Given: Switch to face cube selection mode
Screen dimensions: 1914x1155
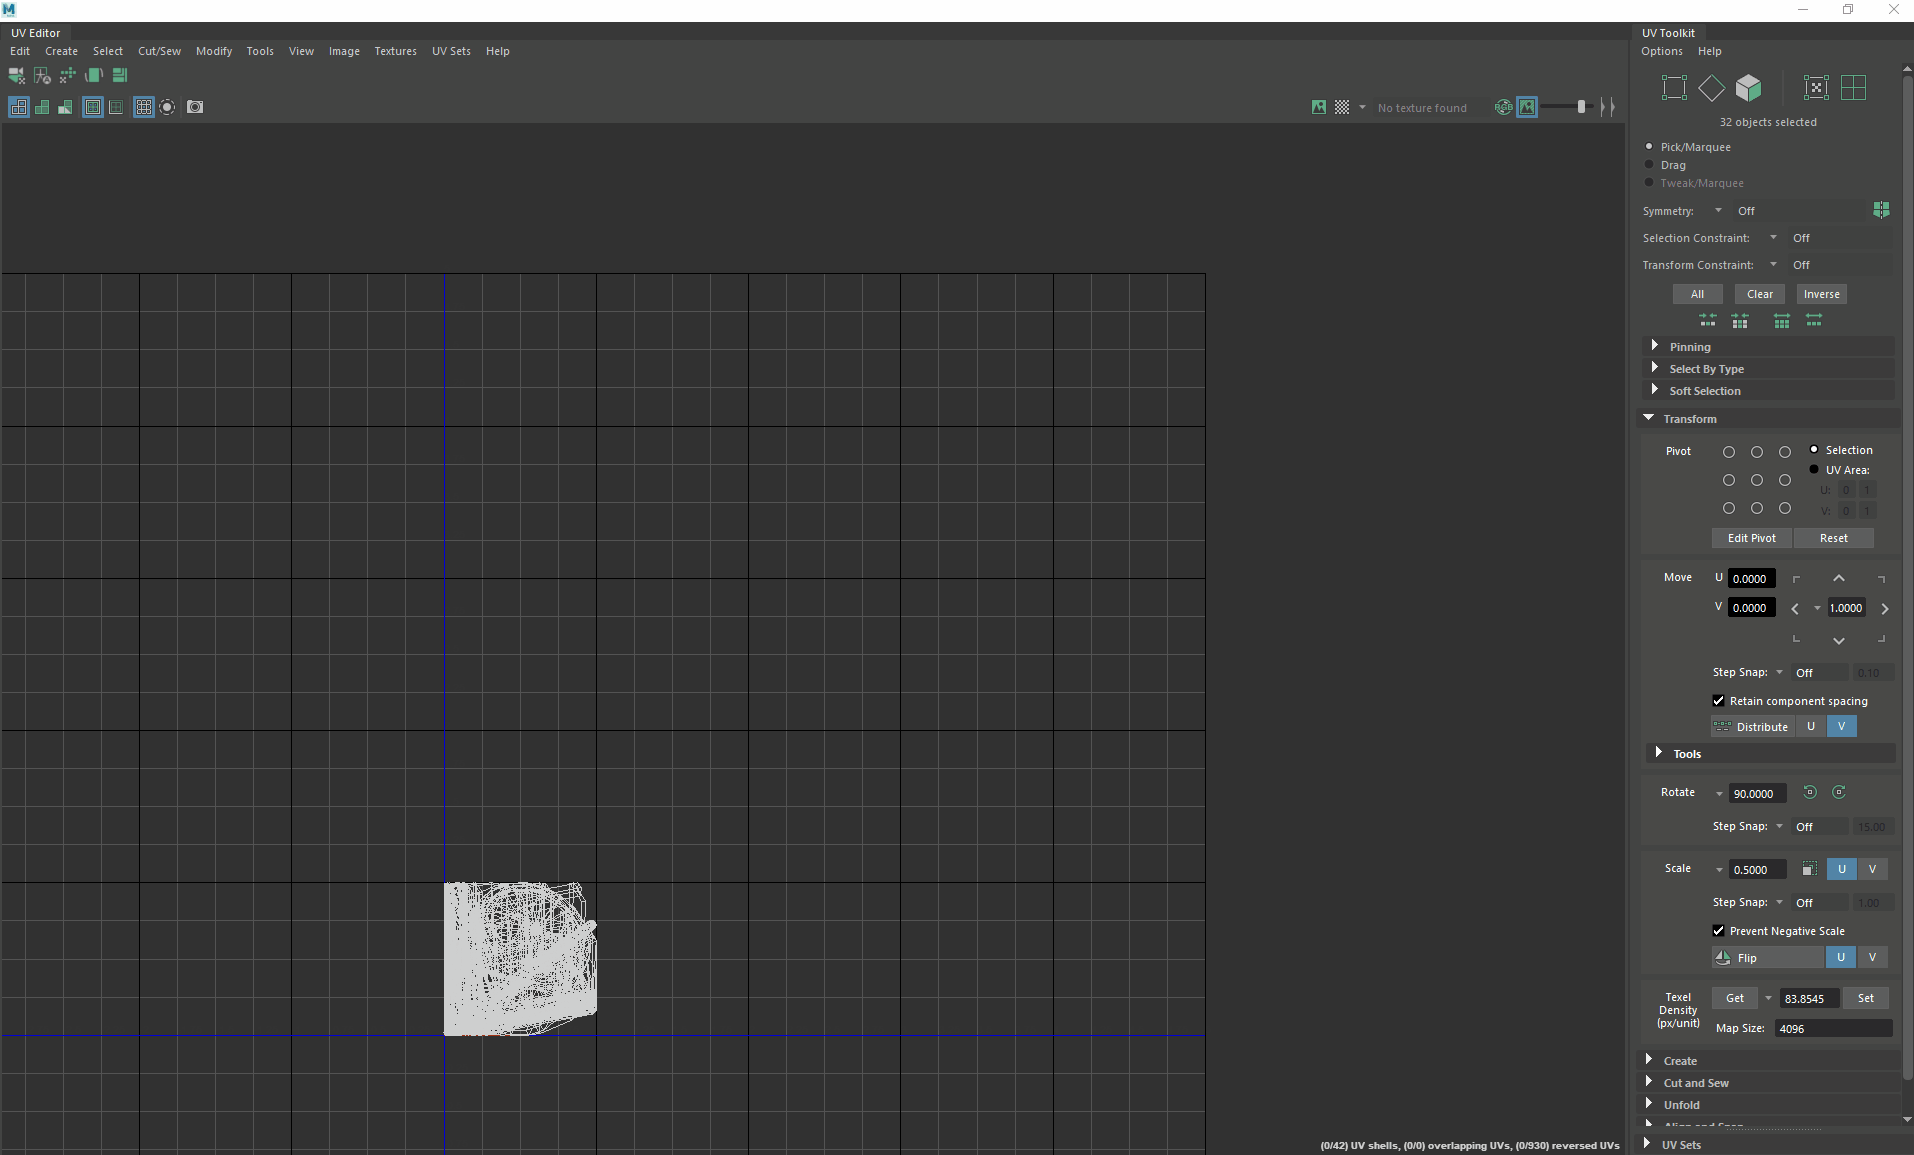Looking at the screenshot, I should (x=1748, y=88).
